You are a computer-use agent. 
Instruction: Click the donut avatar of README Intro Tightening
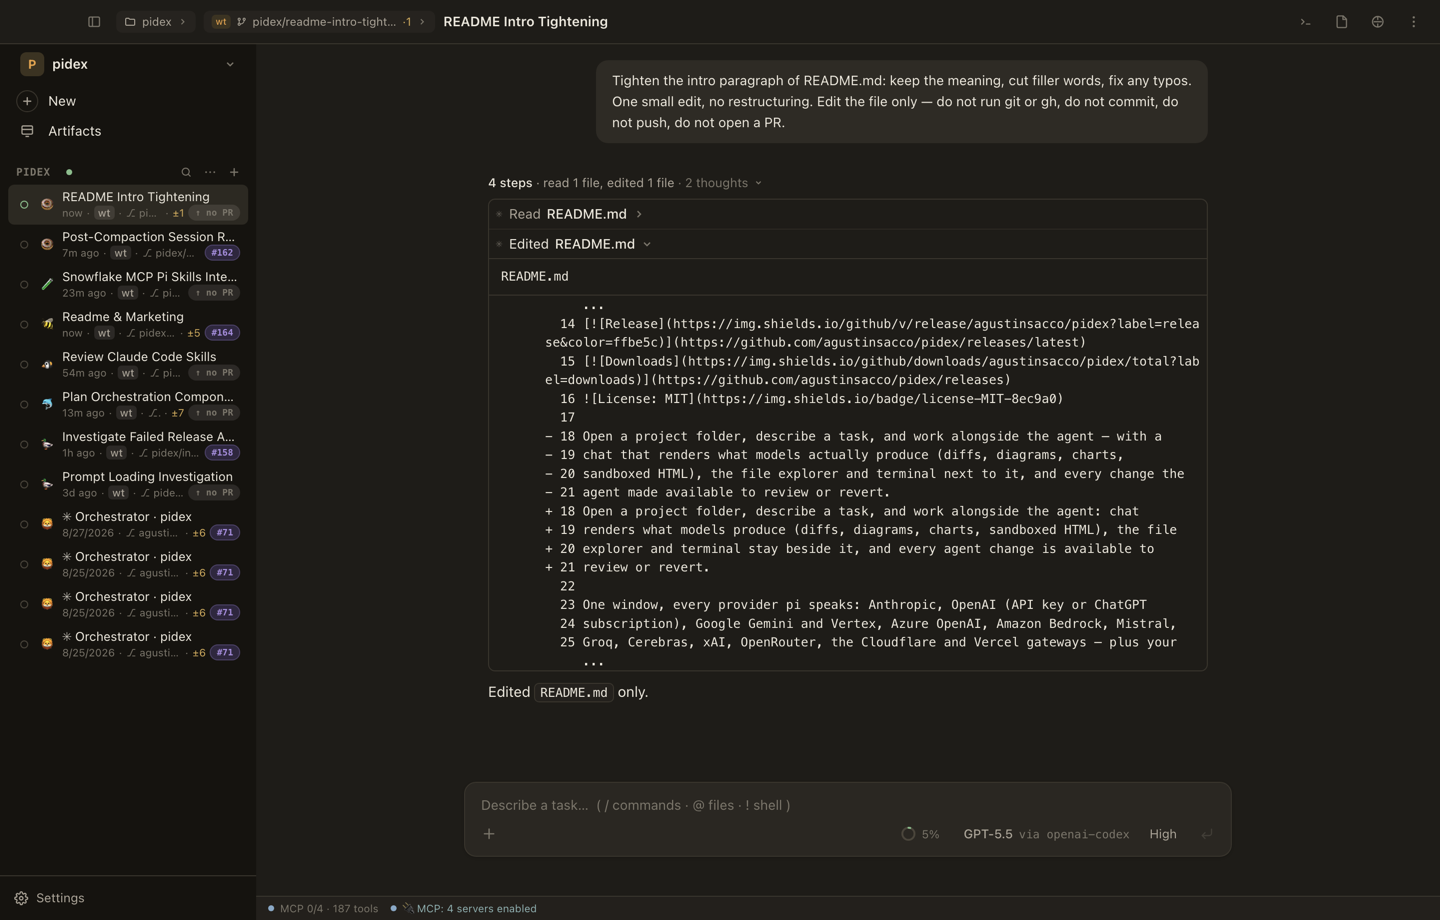[x=47, y=204]
